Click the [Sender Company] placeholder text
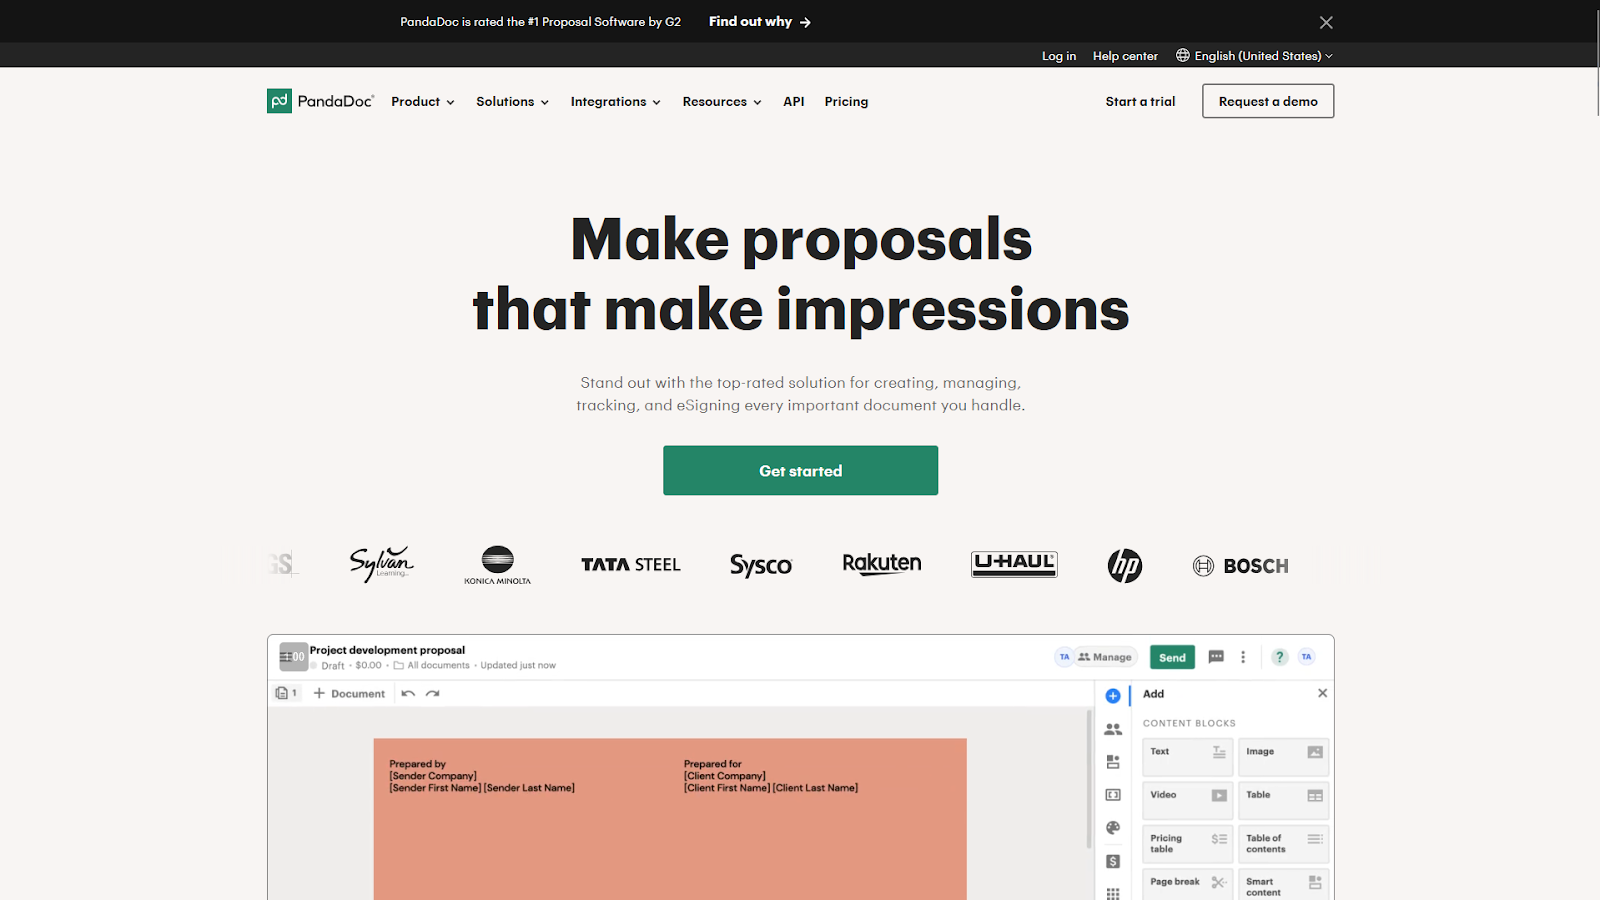Screen dimensions: 1600x900 [x=433, y=776]
